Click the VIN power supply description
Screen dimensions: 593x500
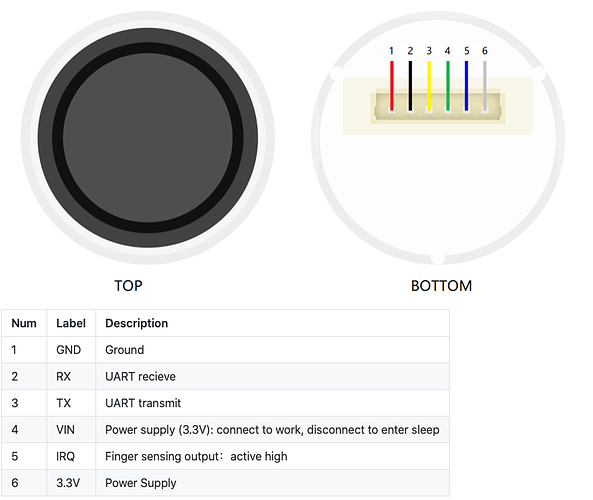(272, 430)
